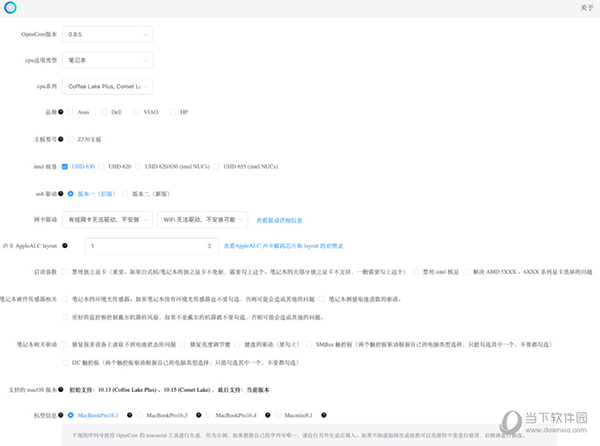Click the info icon after MacBookPro16,1
The image size is (600, 446).
click(130, 415)
